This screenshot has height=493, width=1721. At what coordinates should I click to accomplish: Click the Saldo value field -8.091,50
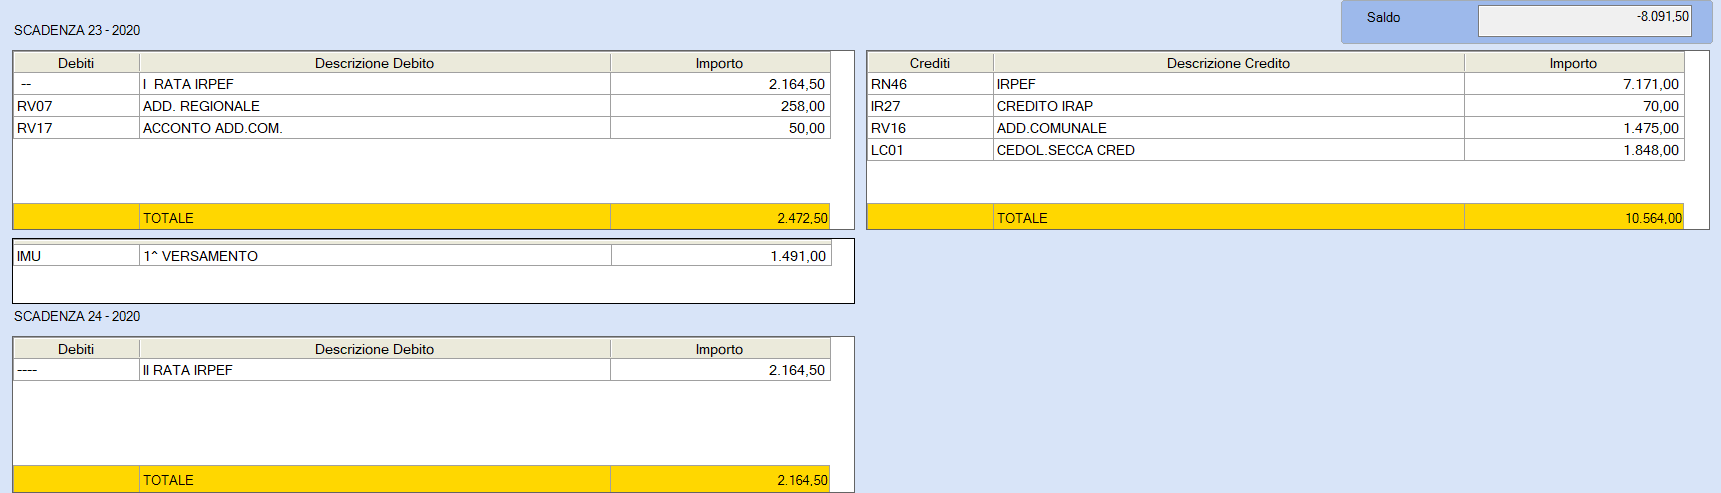1584,21
